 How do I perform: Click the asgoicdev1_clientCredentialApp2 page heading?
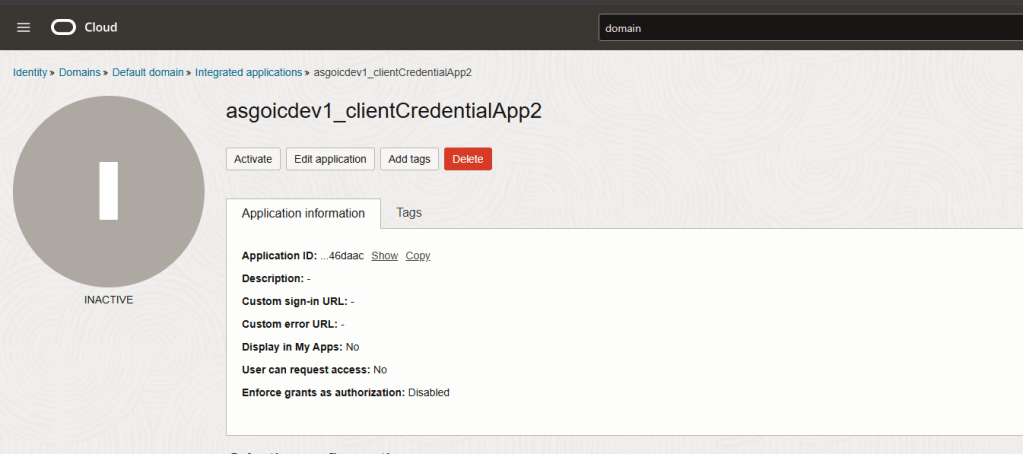tap(384, 111)
